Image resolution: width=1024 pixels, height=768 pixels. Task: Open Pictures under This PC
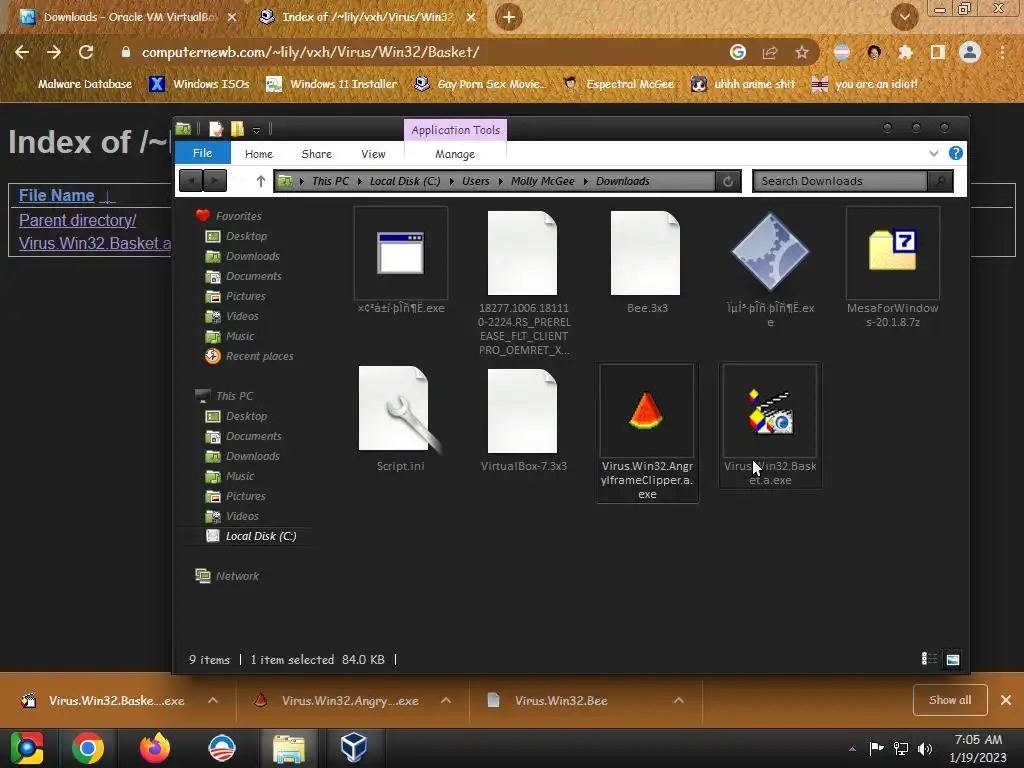236,496
